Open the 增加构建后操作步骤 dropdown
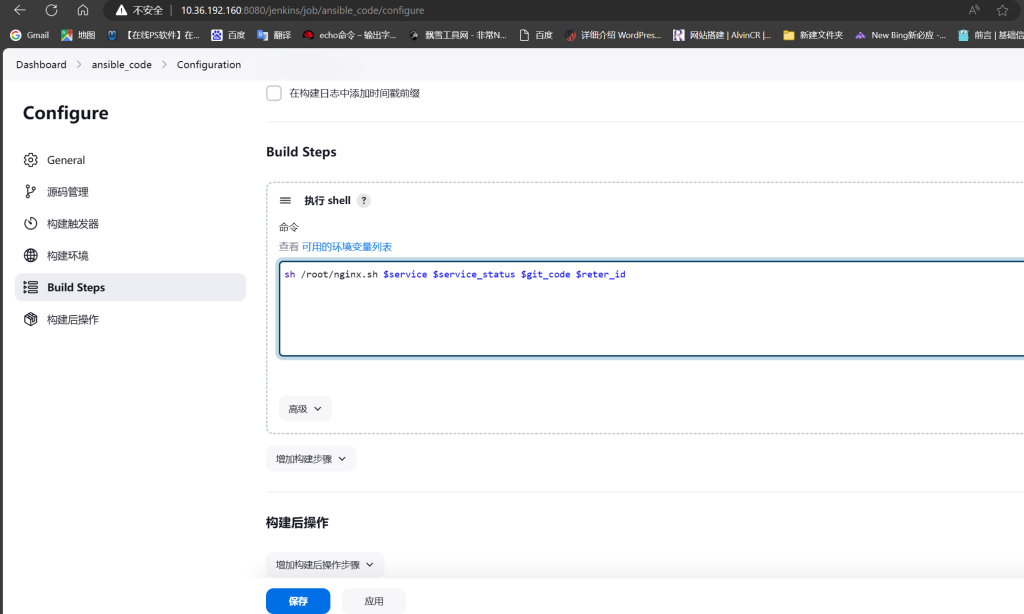This screenshot has height=614, width=1024. (x=325, y=564)
